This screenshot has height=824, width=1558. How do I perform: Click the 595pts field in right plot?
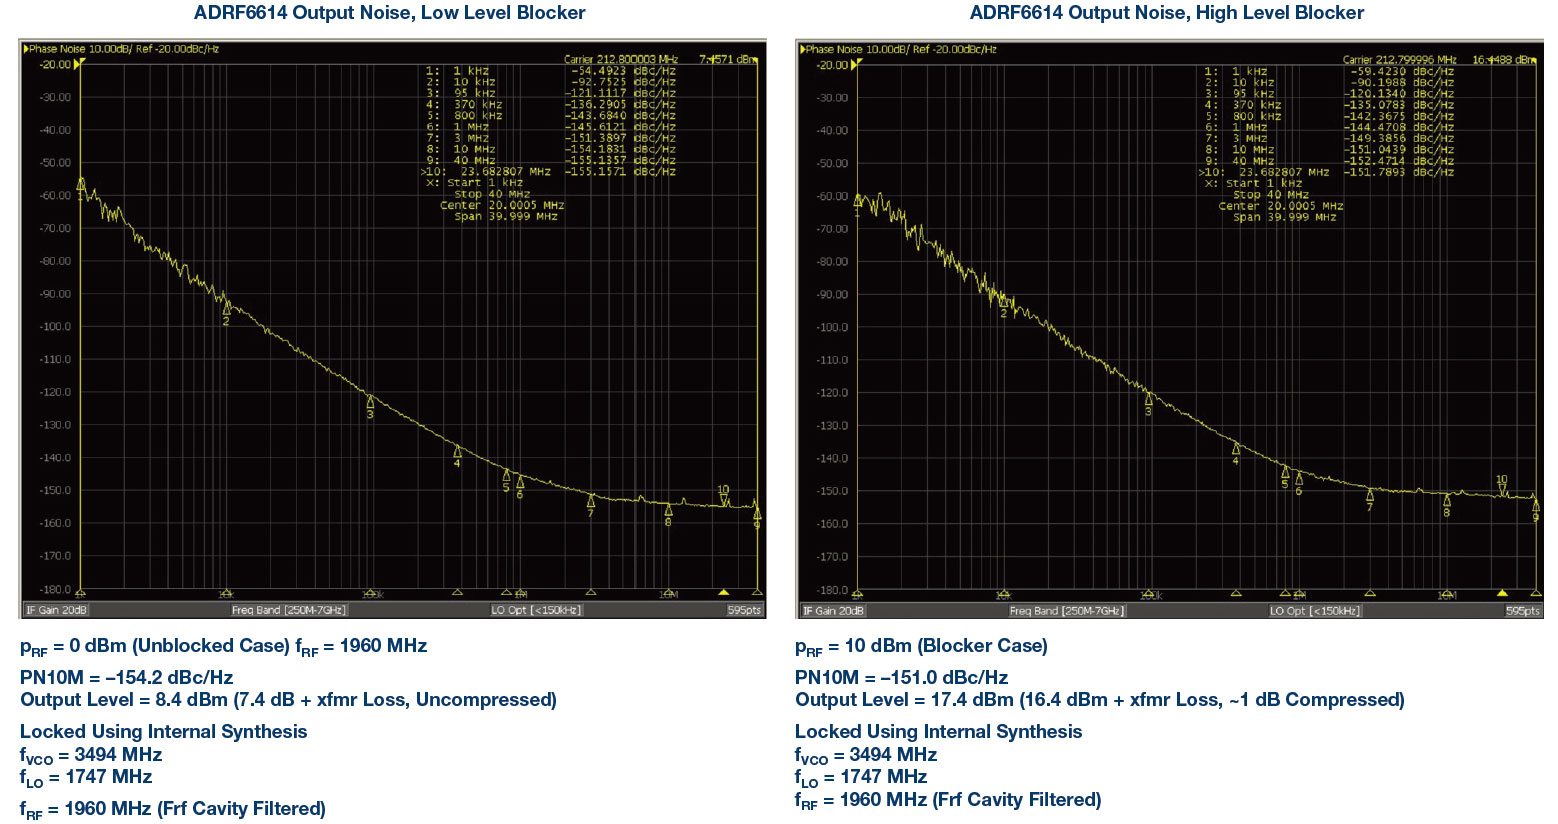(1522, 610)
